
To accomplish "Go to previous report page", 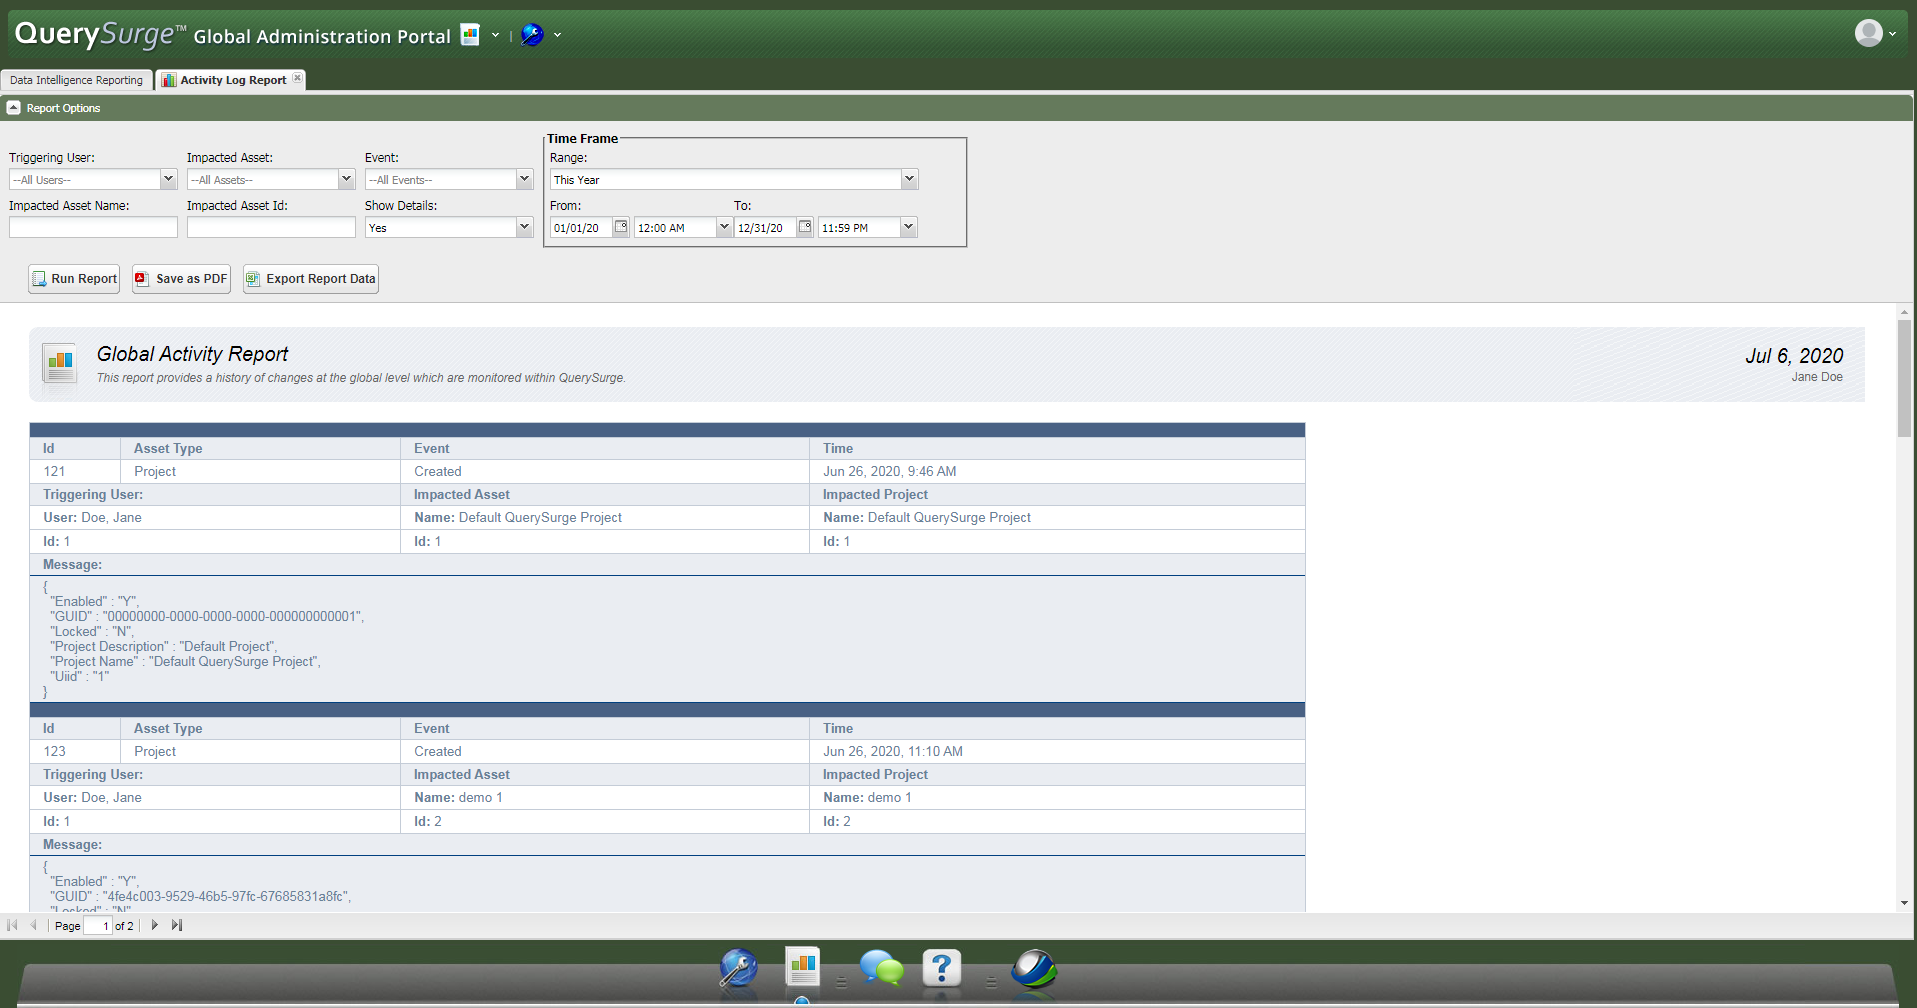I will [x=34, y=925].
